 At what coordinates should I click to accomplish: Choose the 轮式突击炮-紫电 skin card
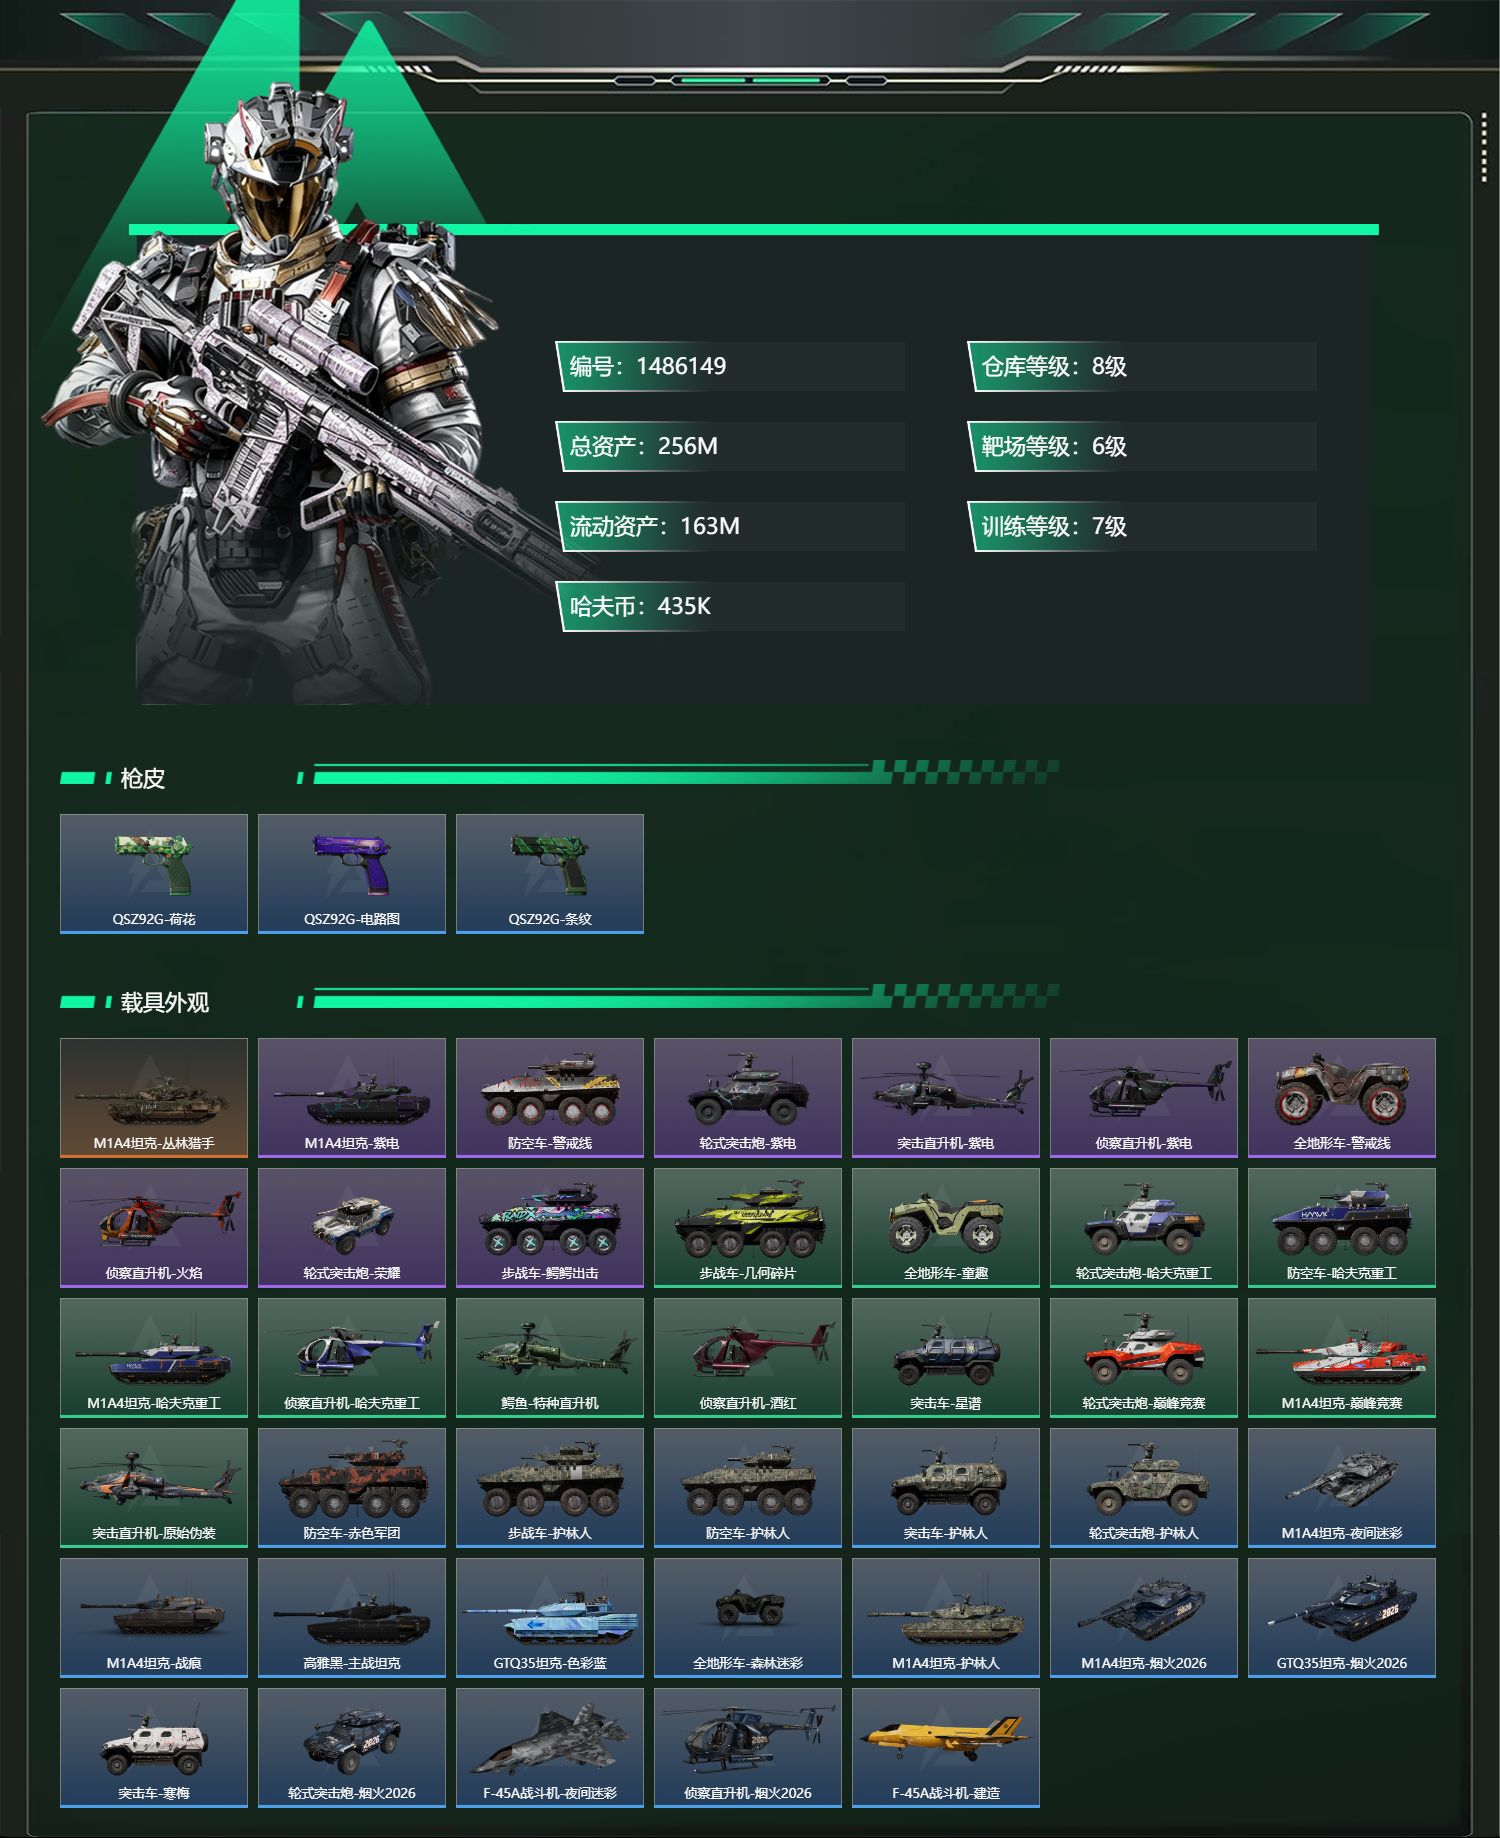748,1098
